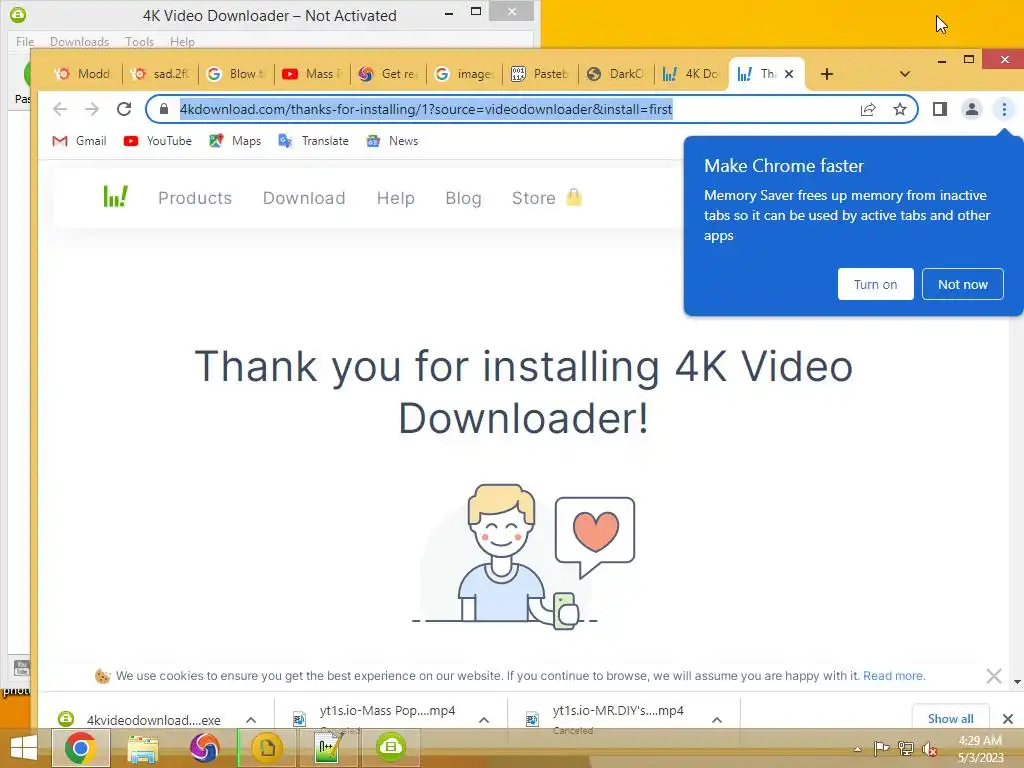Switch to the 4K Do tab

coord(692,74)
